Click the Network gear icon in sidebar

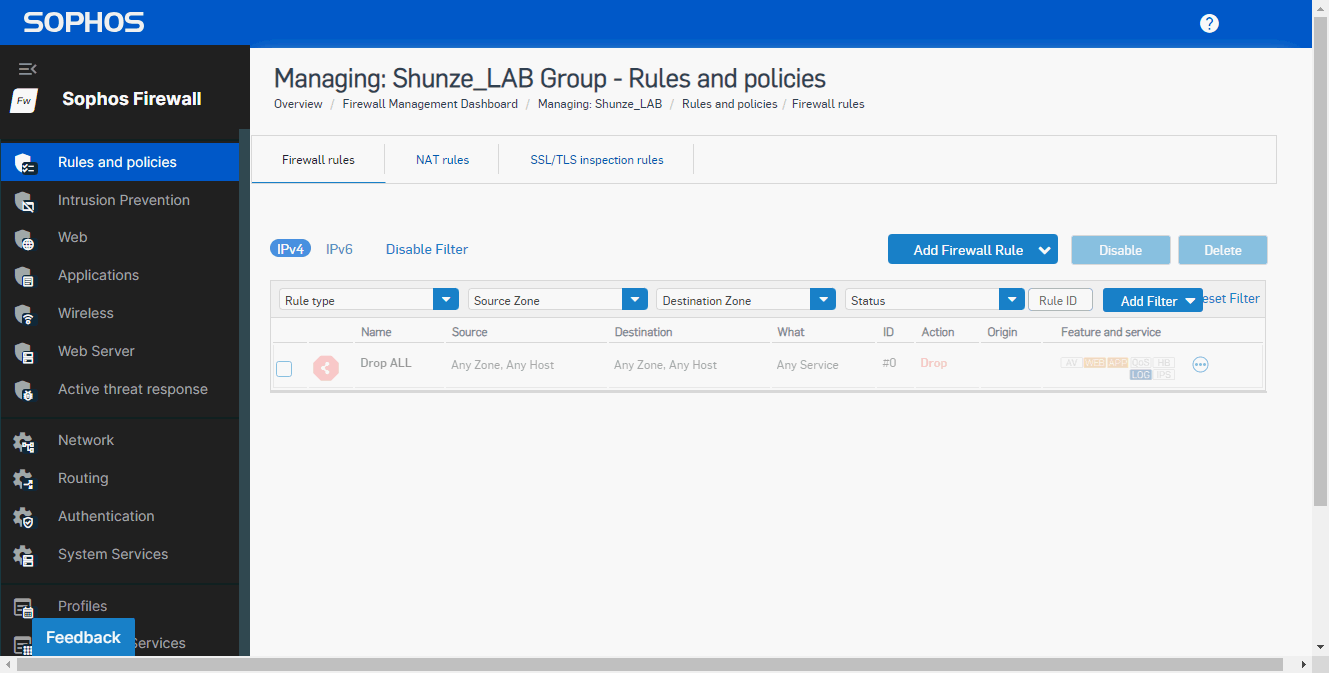[25, 441]
